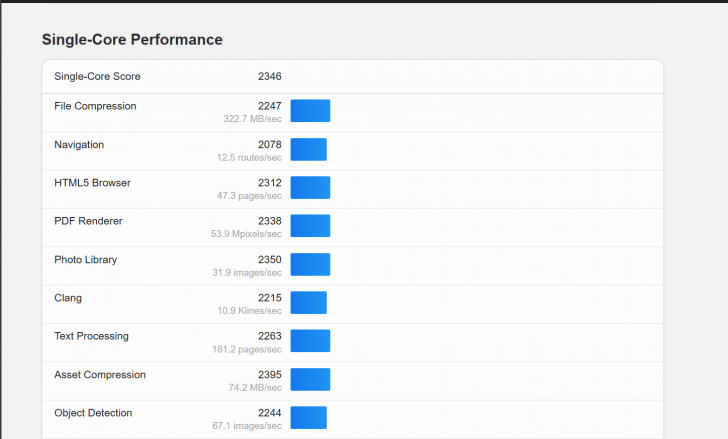This screenshot has width=728, height=439.
Task: Click the Object Detection benchmark label
Action: point(93,413)
